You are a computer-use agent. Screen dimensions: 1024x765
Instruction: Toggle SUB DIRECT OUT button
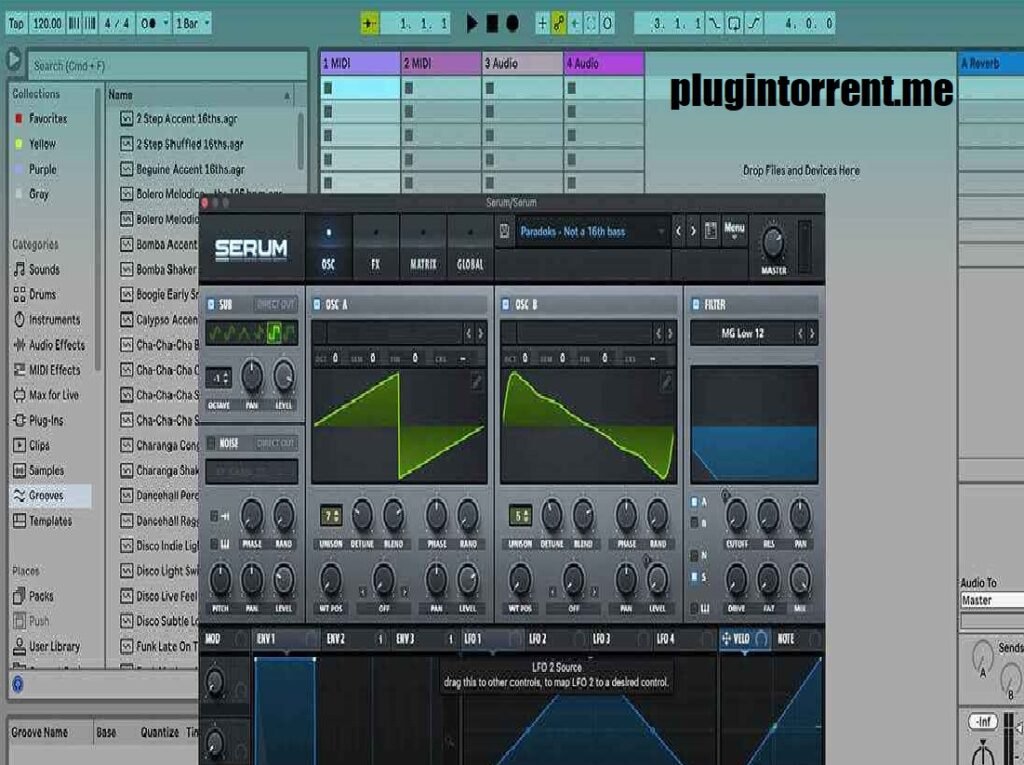click(x=276, y=304)
